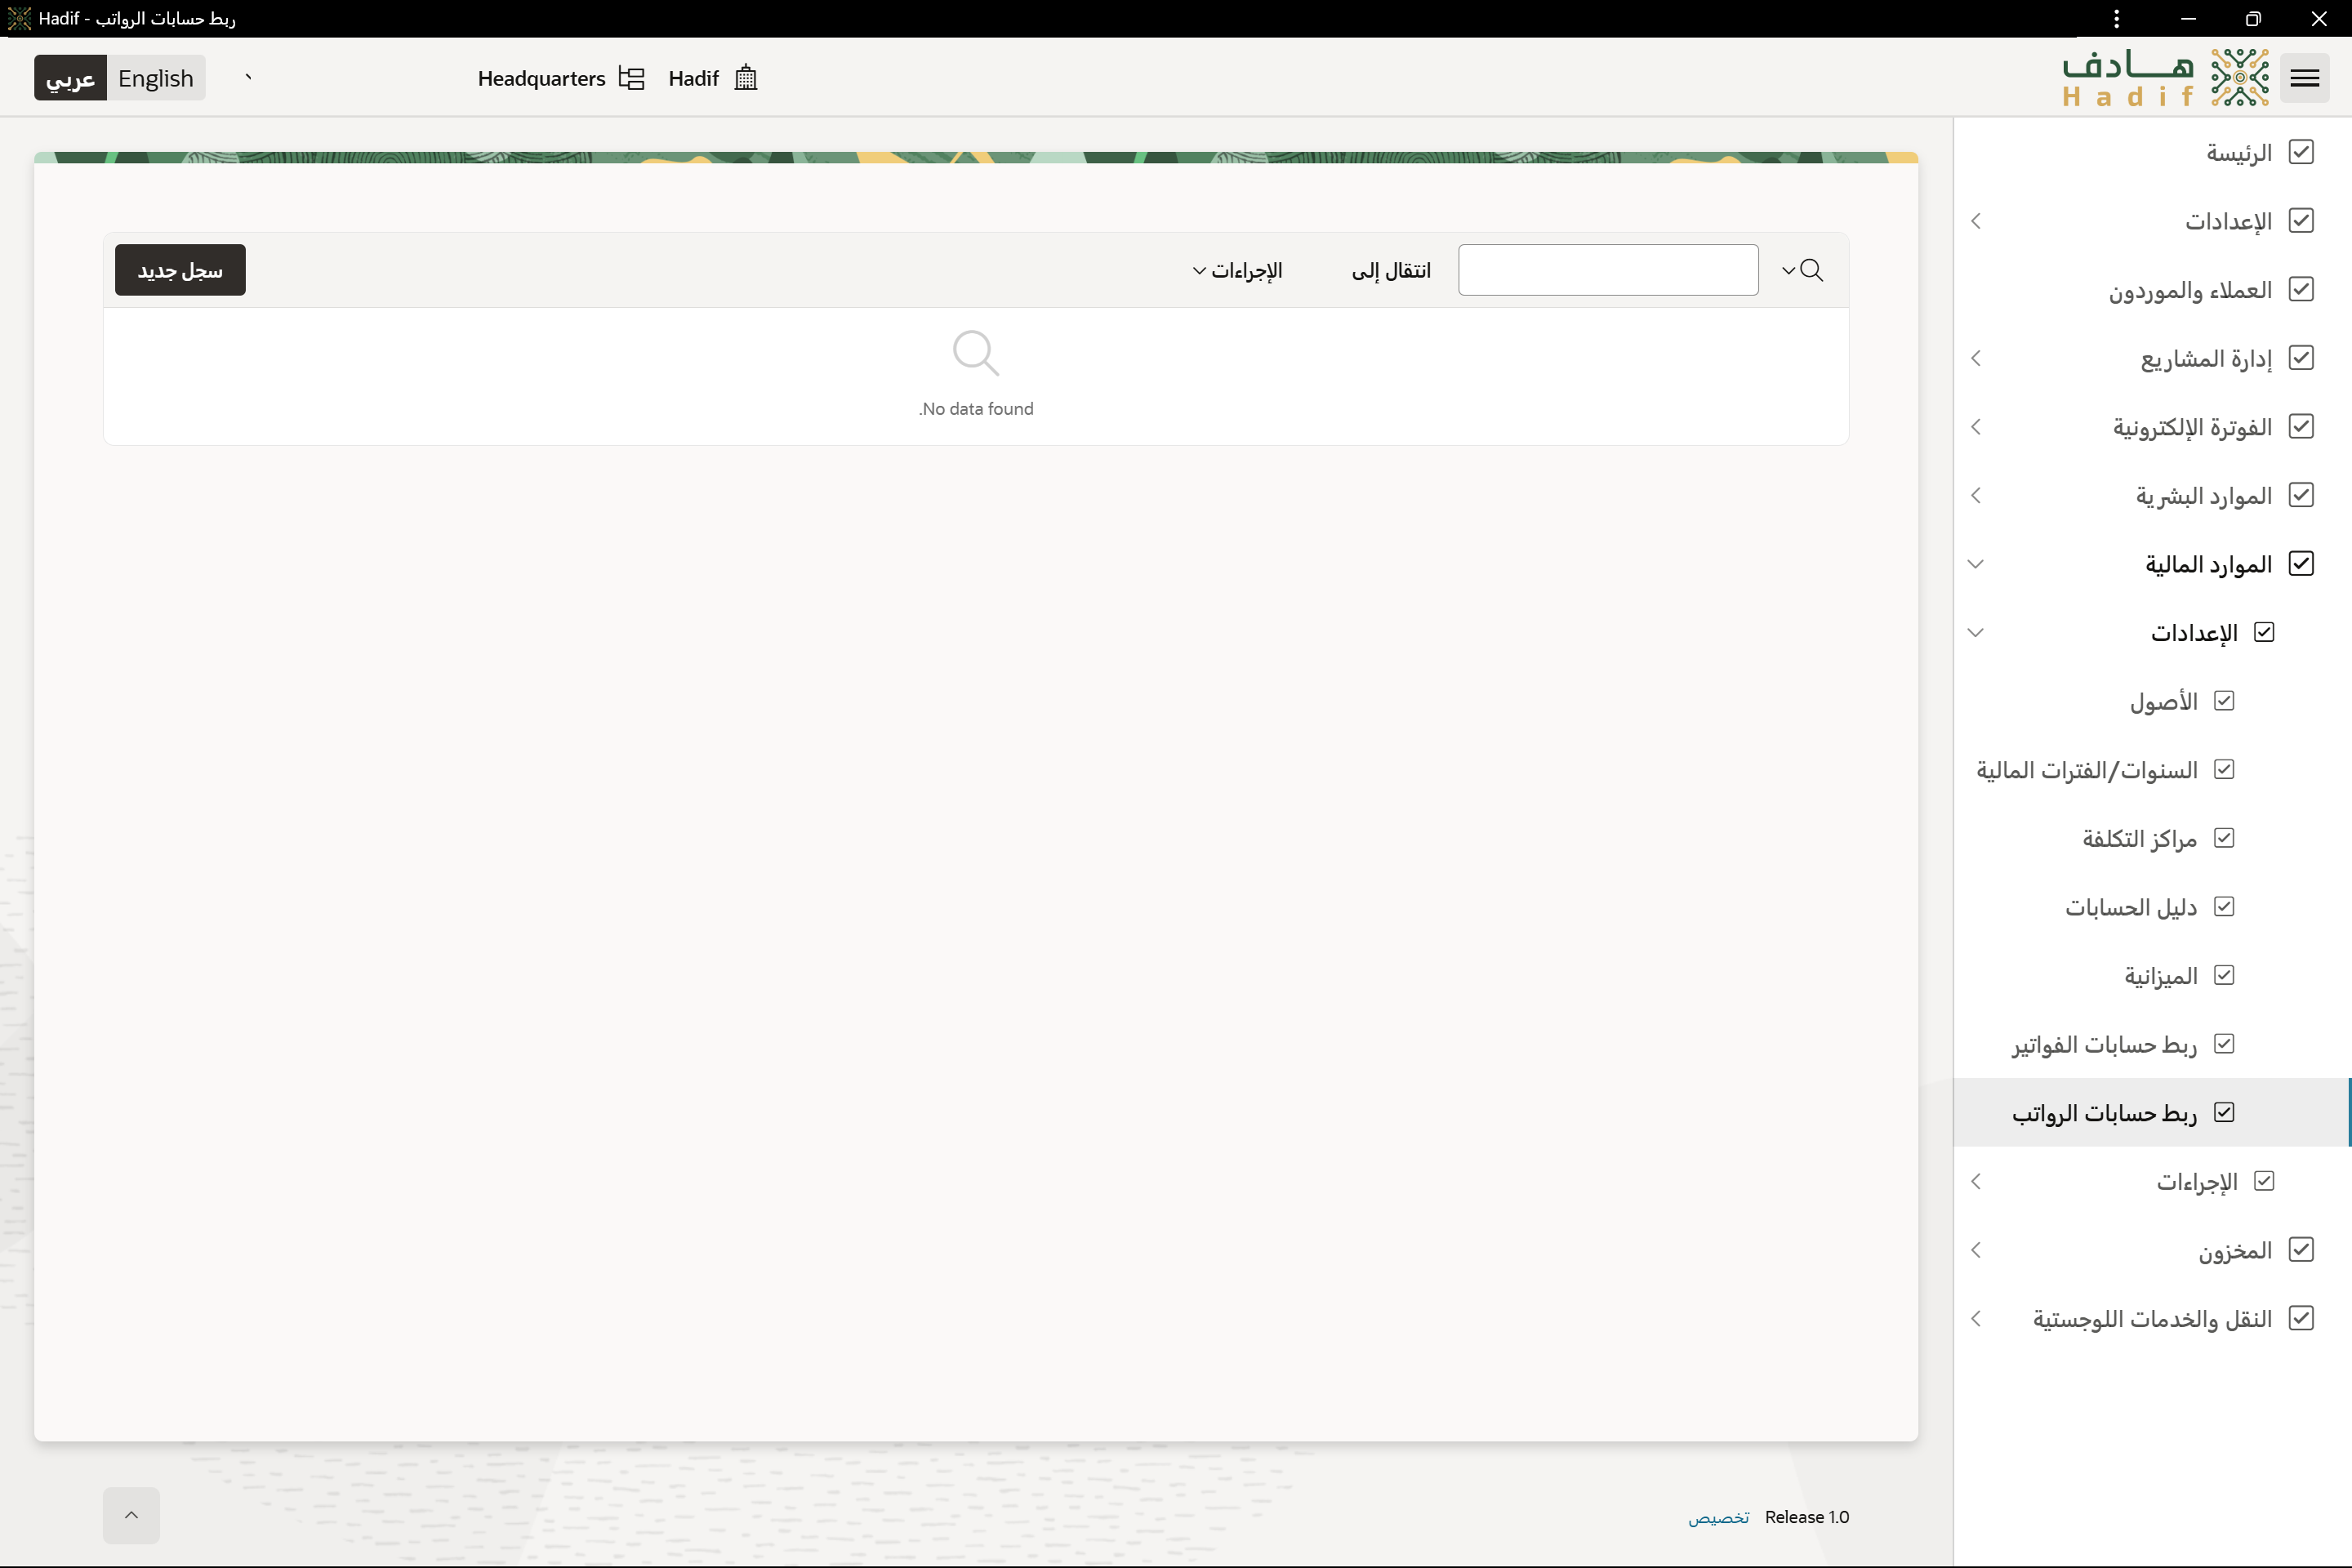This screenshot has height=1568, width=2352.
Task: Switch the language to Arabic (عربي)
Action: click(70, 78)
